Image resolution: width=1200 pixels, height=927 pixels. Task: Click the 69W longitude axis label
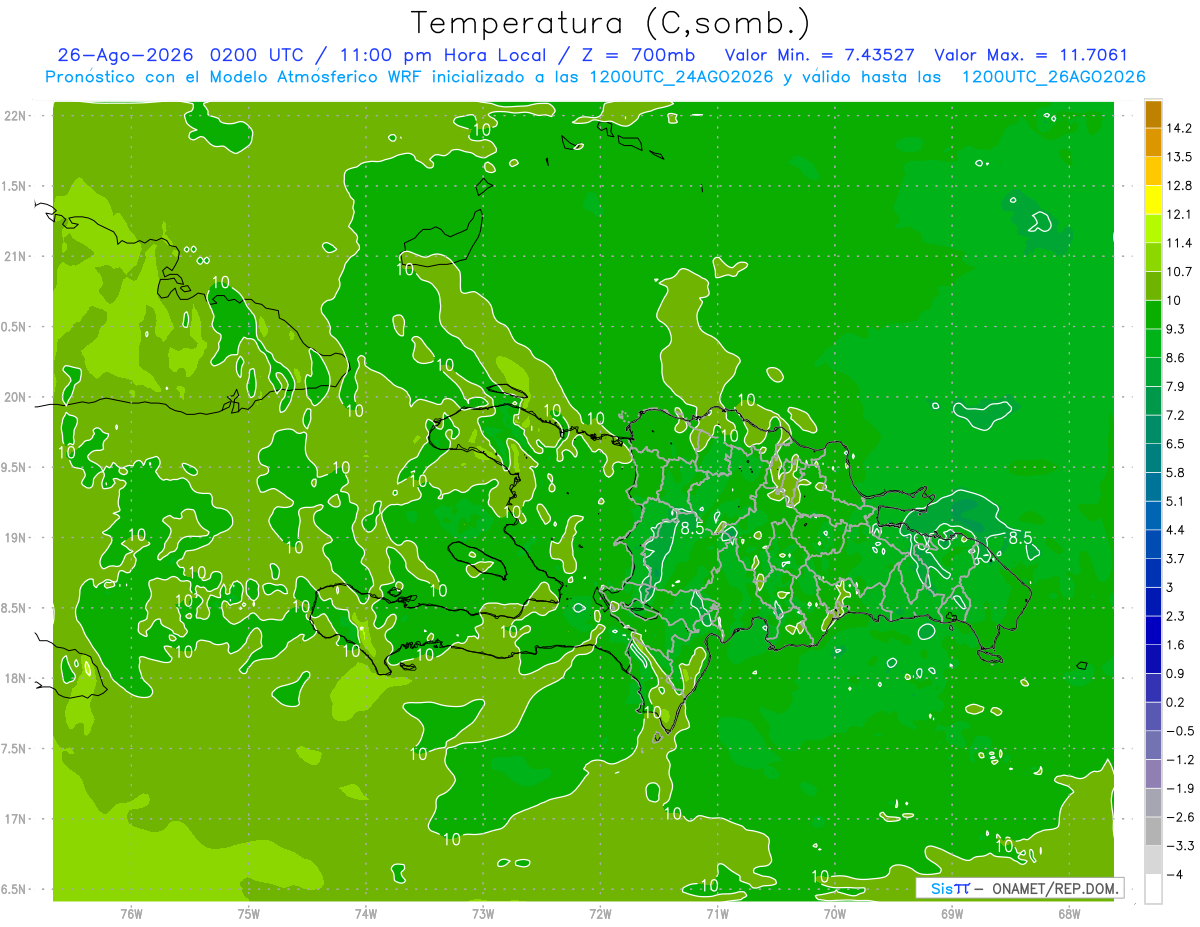tap(952, 913)
